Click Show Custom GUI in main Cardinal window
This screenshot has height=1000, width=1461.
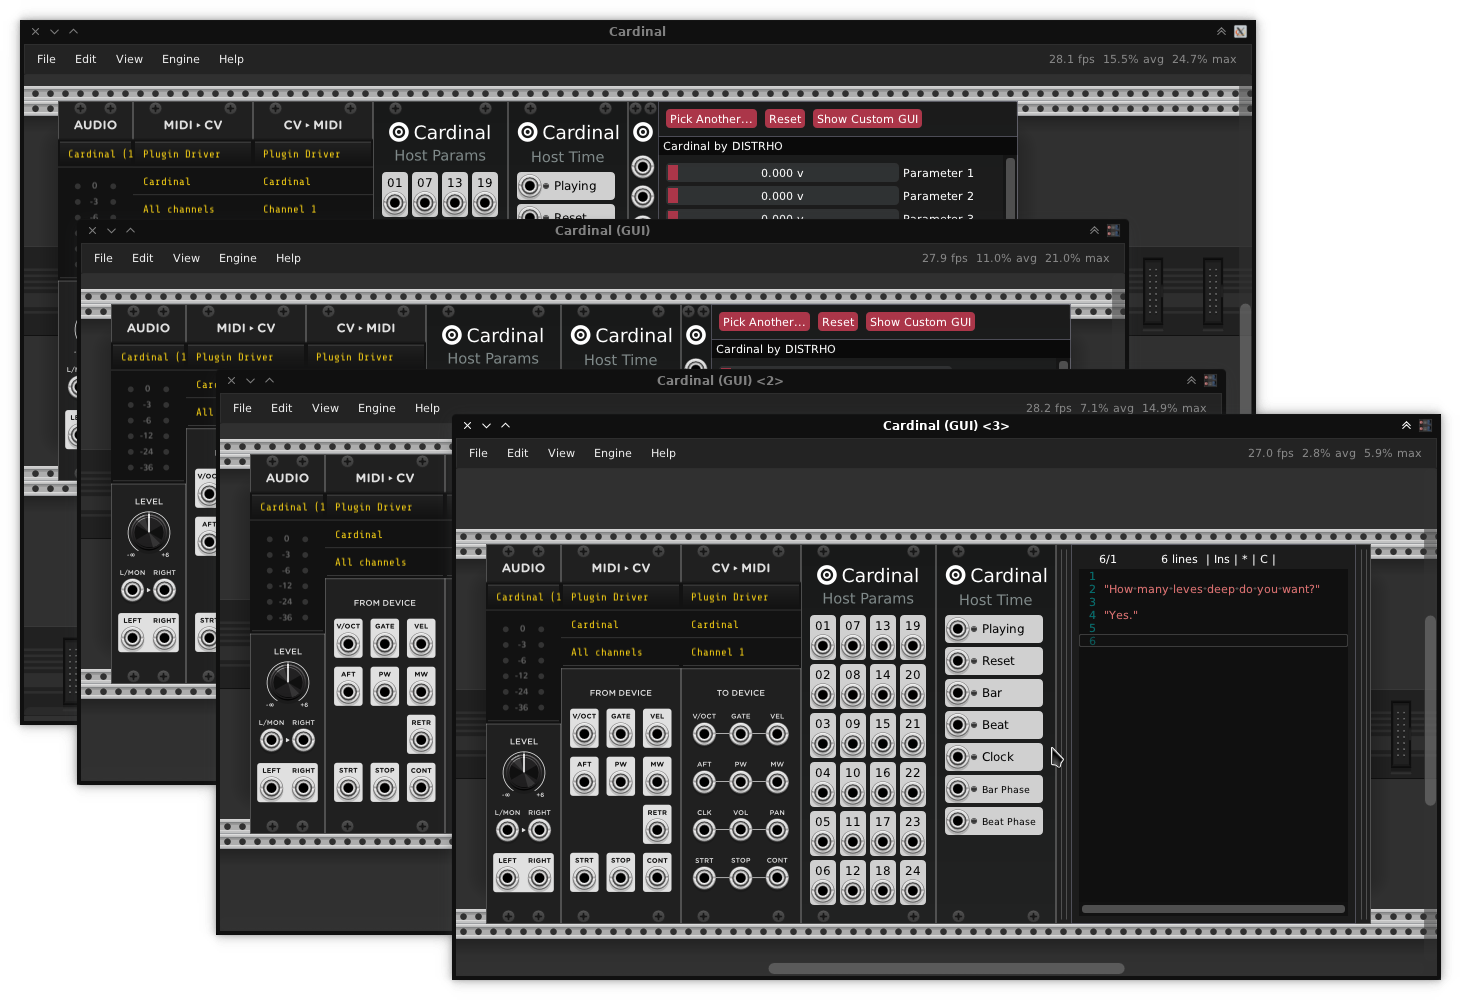867,119
